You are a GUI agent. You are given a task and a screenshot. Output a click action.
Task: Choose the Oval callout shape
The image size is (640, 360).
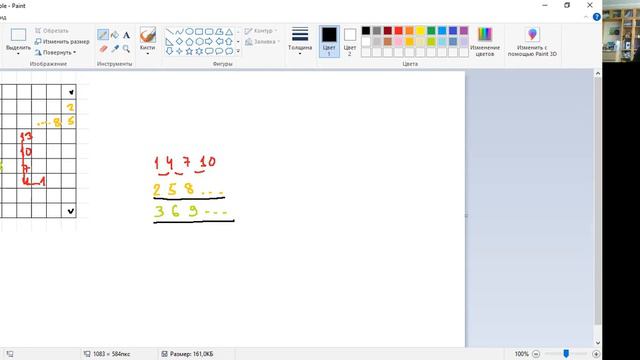point(219,51)
